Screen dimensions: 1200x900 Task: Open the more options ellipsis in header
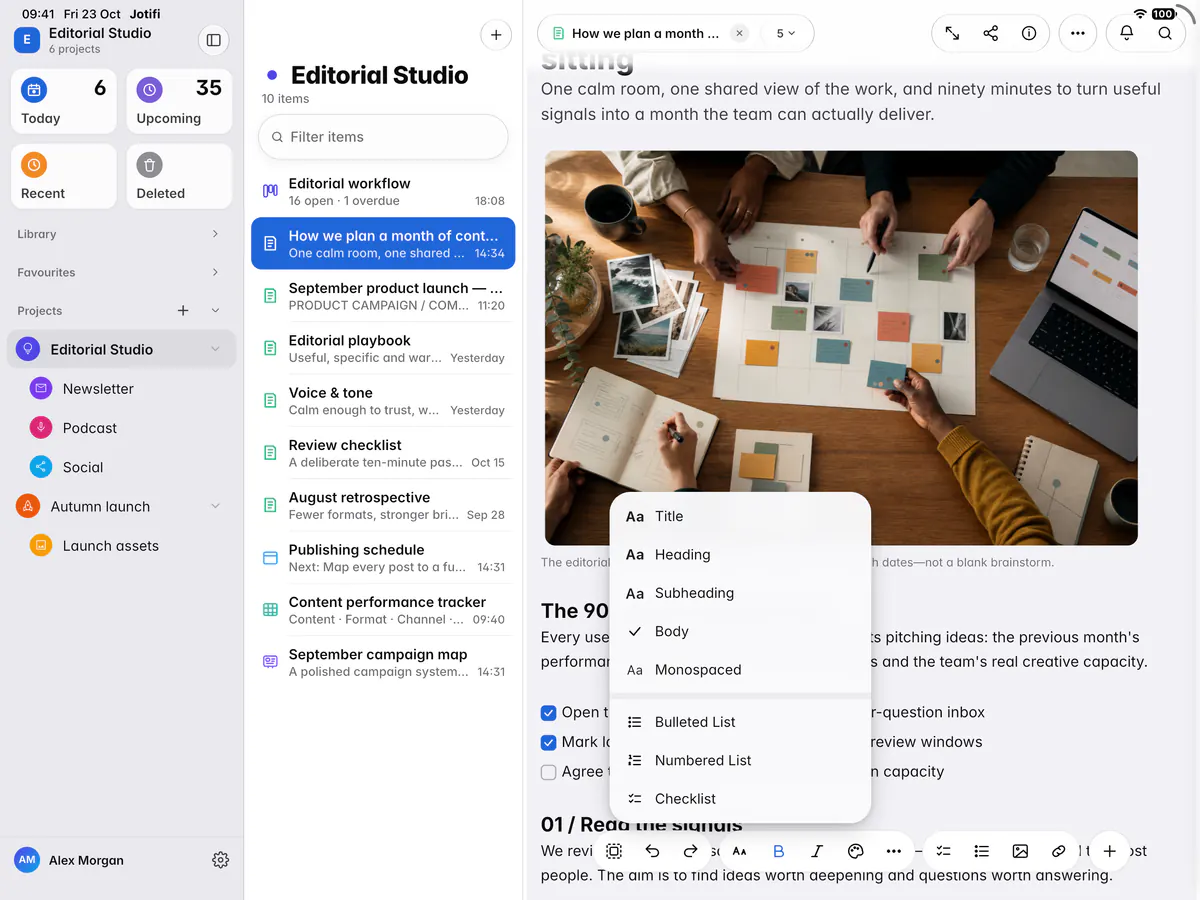click(1077, 33)
